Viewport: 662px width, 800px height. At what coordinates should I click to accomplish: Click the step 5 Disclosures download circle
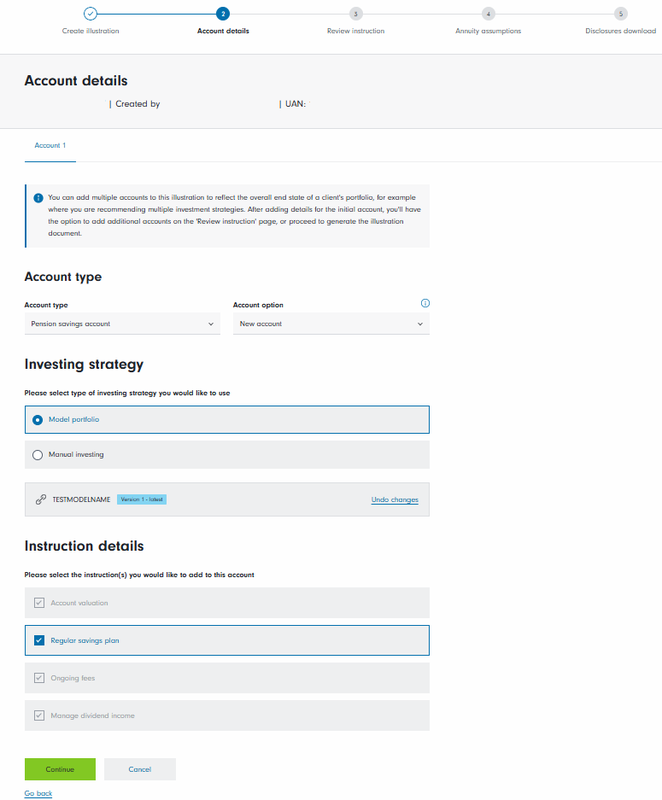click(x=621, y=14)
